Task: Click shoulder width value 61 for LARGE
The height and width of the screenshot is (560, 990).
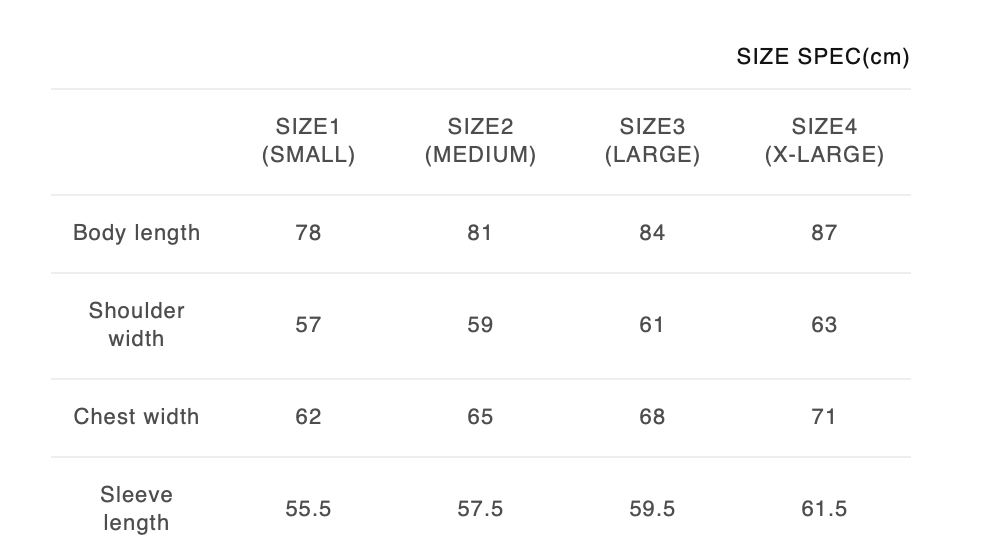Action: click(652, 325)
